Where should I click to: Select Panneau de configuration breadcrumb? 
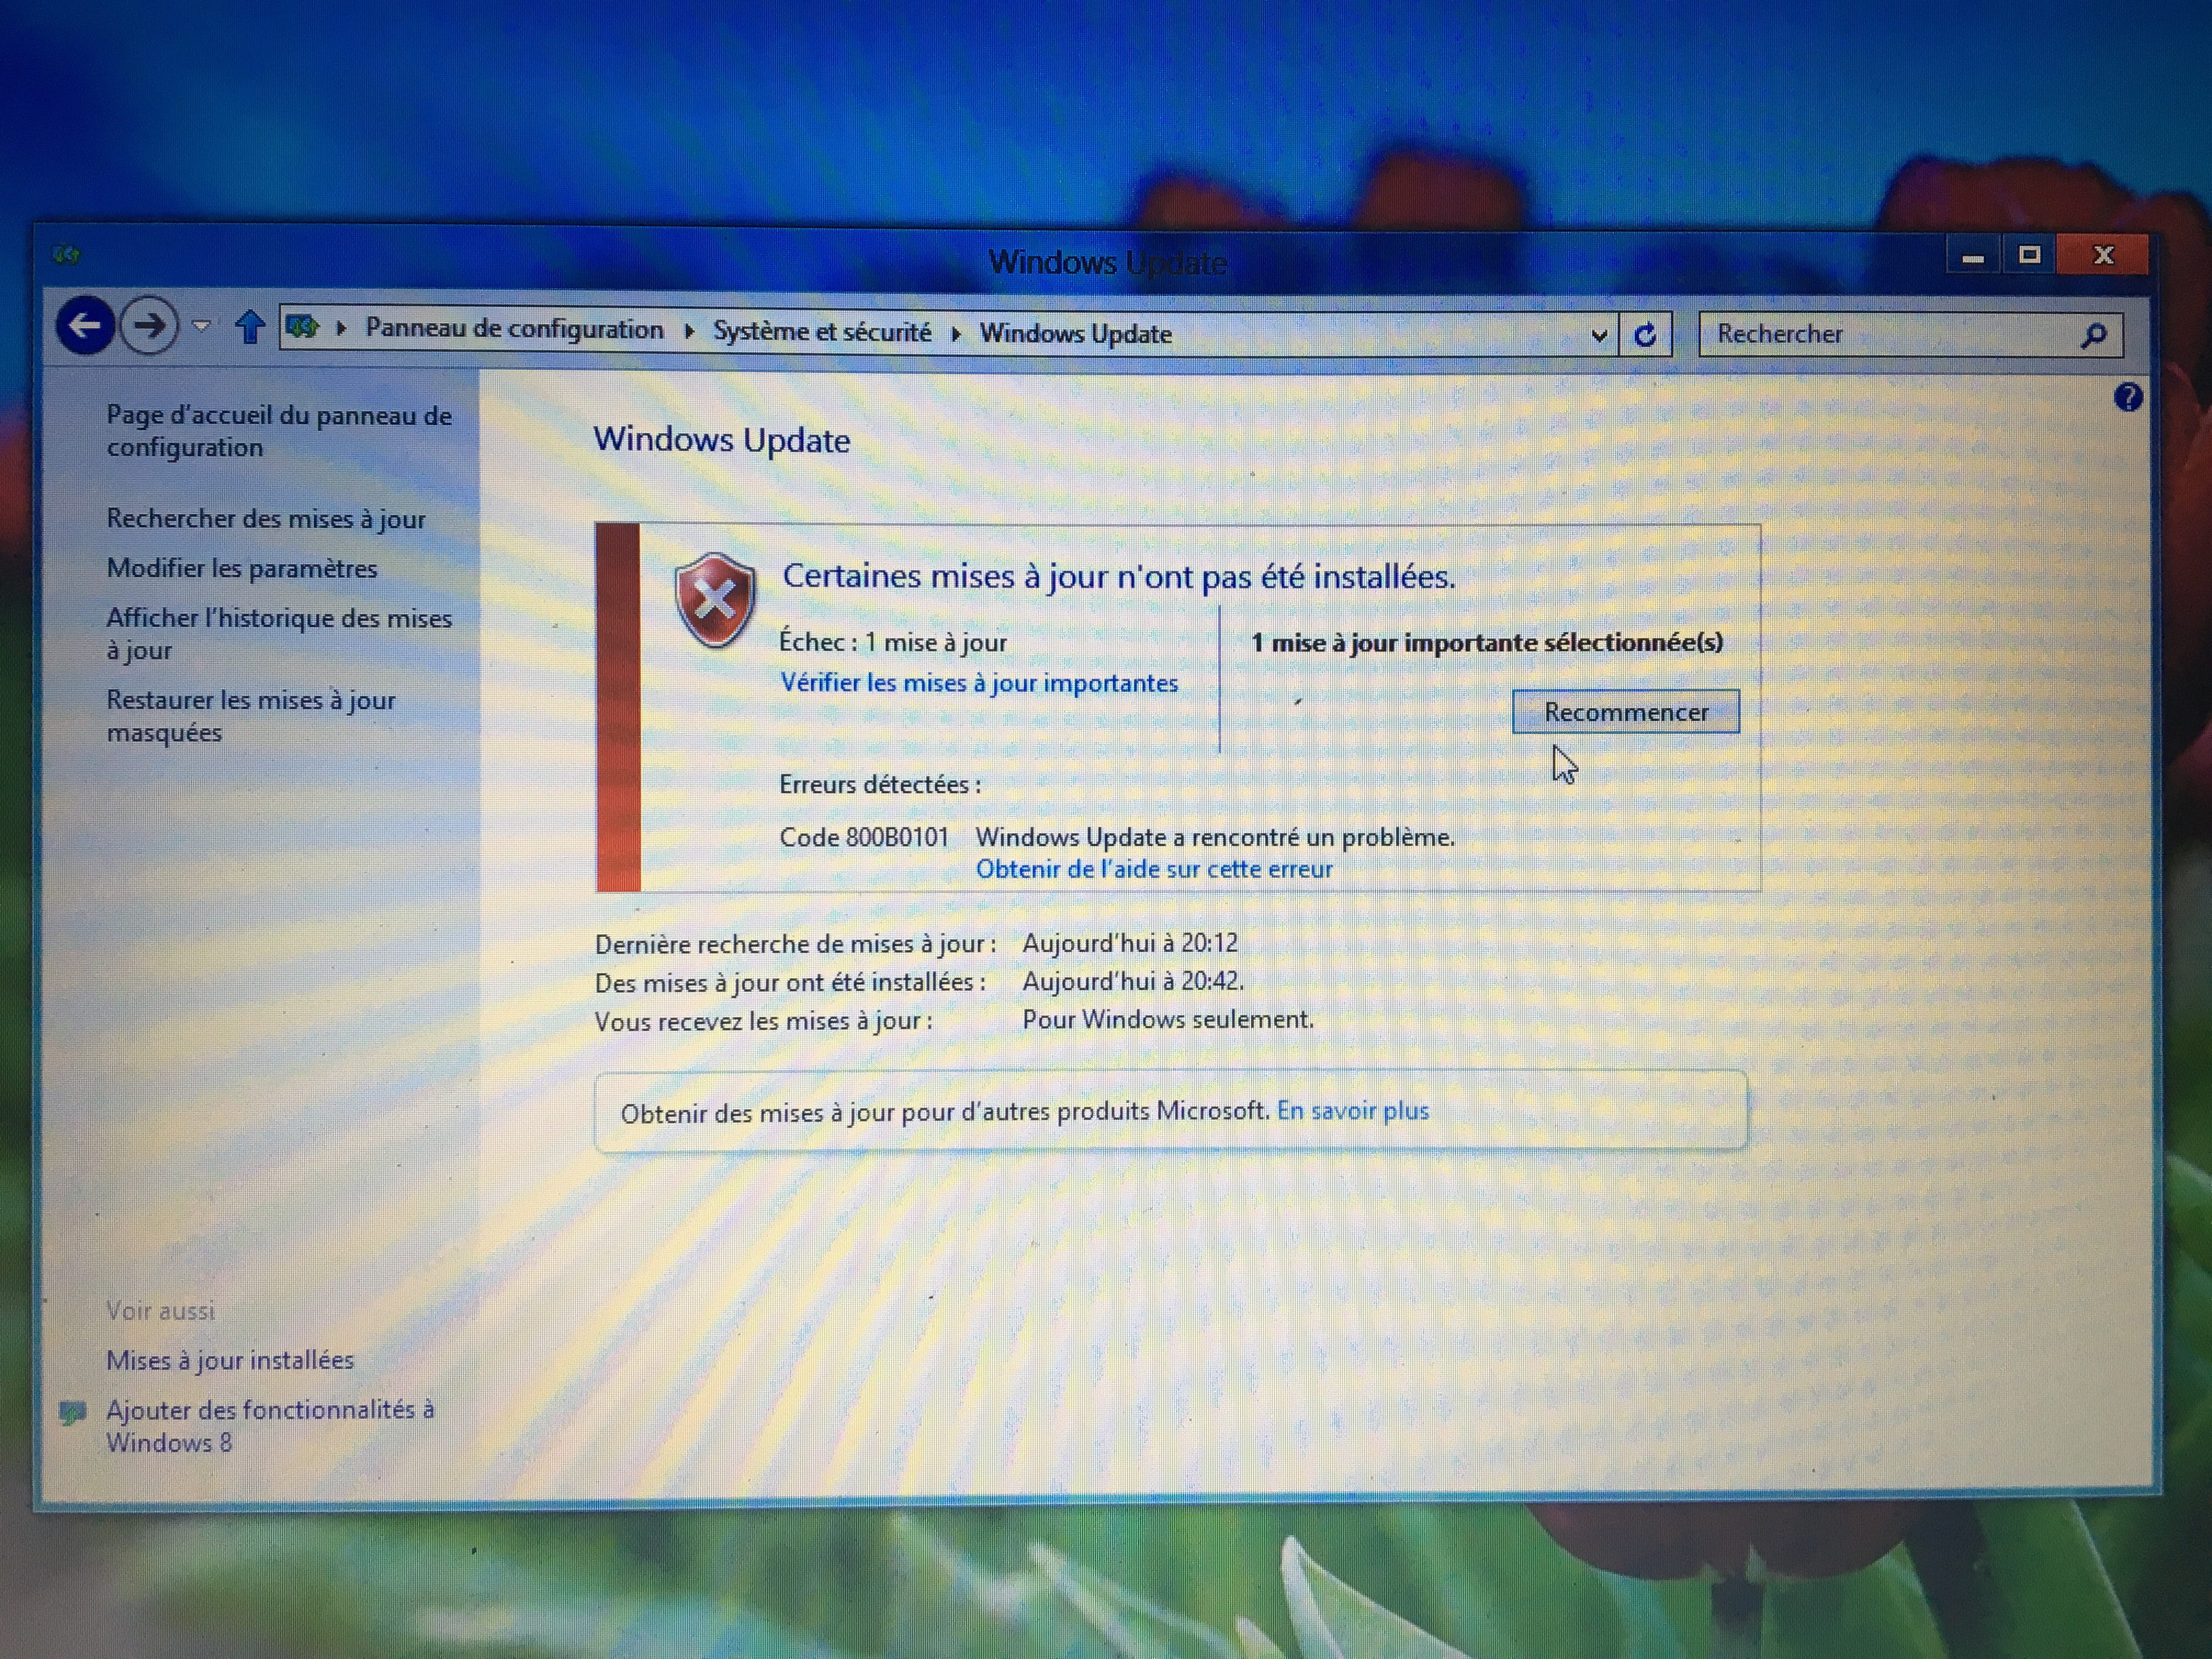pyautogui.click(x=514, y=329)
